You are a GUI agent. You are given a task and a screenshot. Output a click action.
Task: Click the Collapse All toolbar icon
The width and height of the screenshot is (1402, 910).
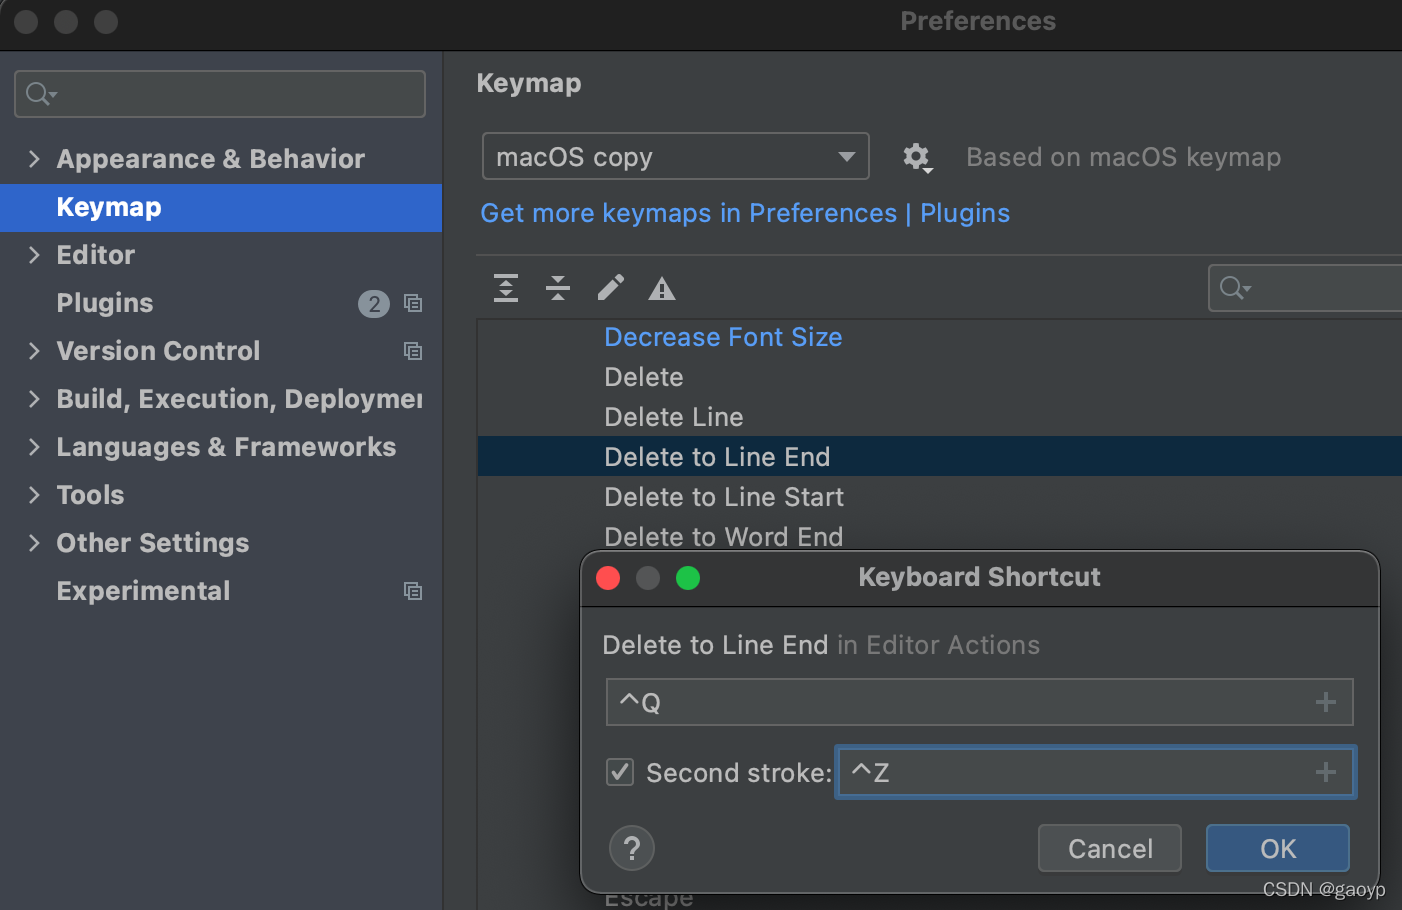coord(558,289)
